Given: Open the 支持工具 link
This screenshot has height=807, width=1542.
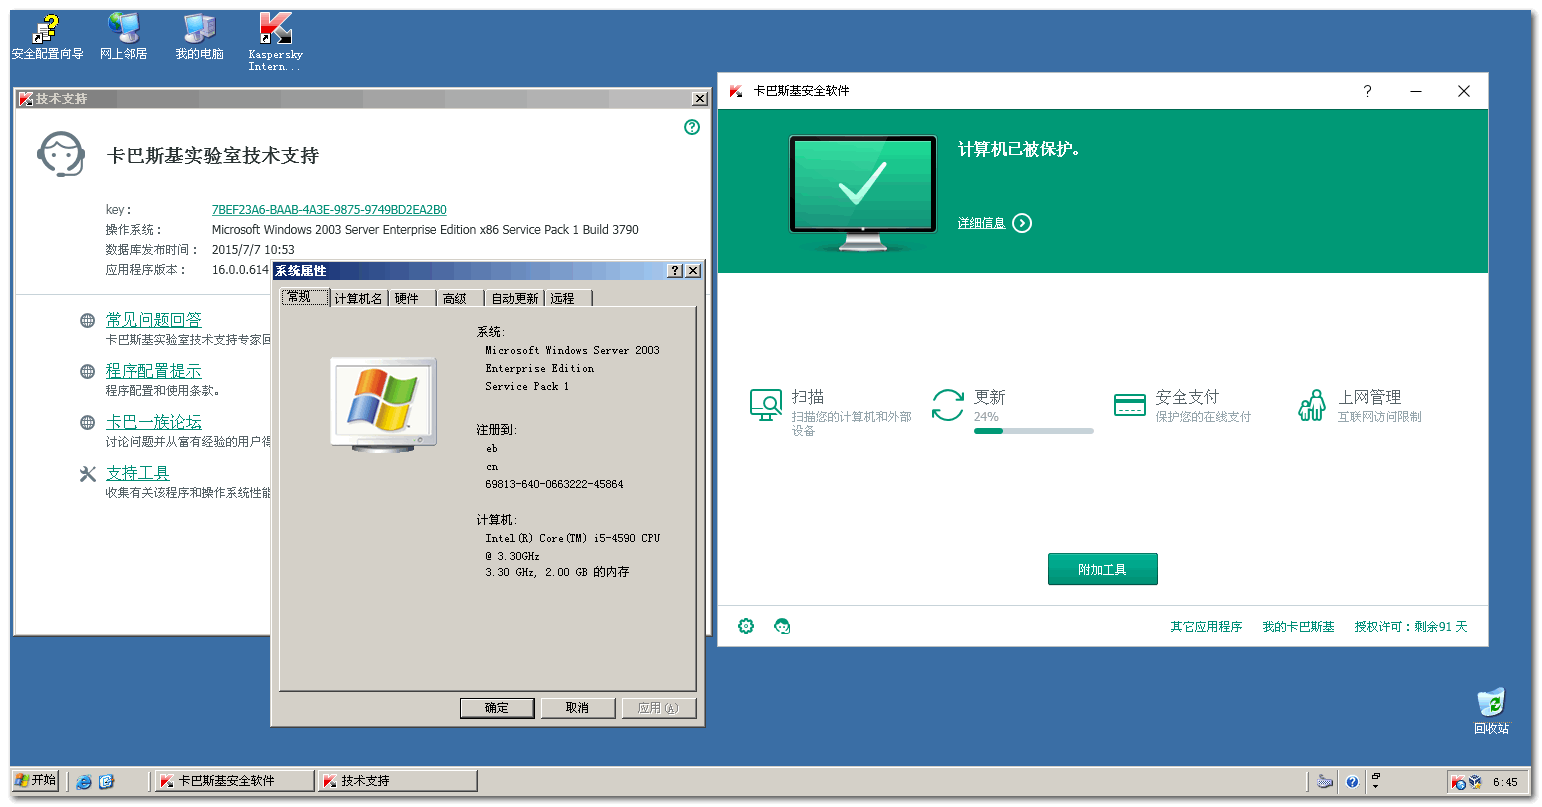Looking at the screenshot, I should click(x=138, y=473).
